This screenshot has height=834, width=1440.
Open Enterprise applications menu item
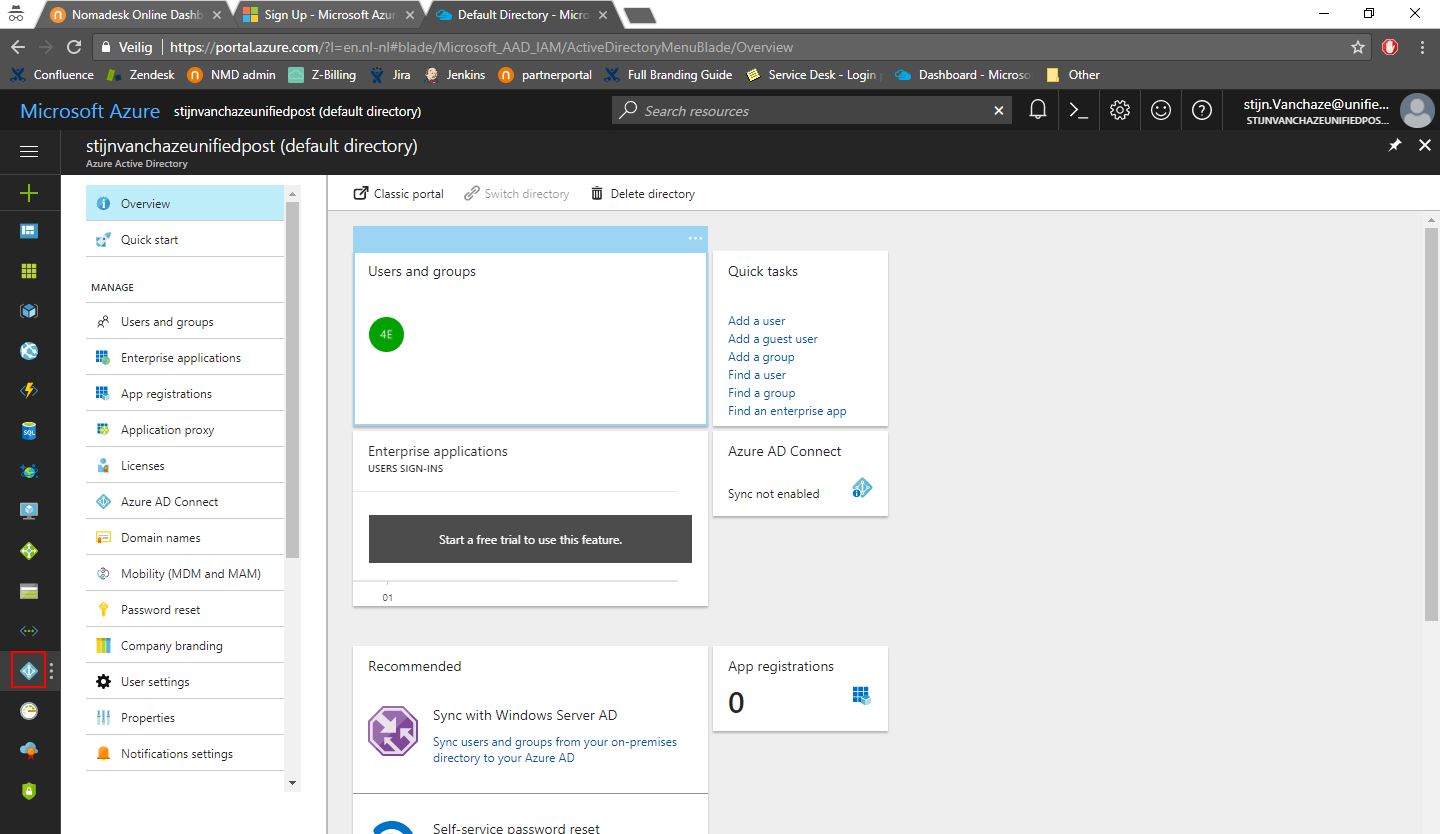click(185, 357)
